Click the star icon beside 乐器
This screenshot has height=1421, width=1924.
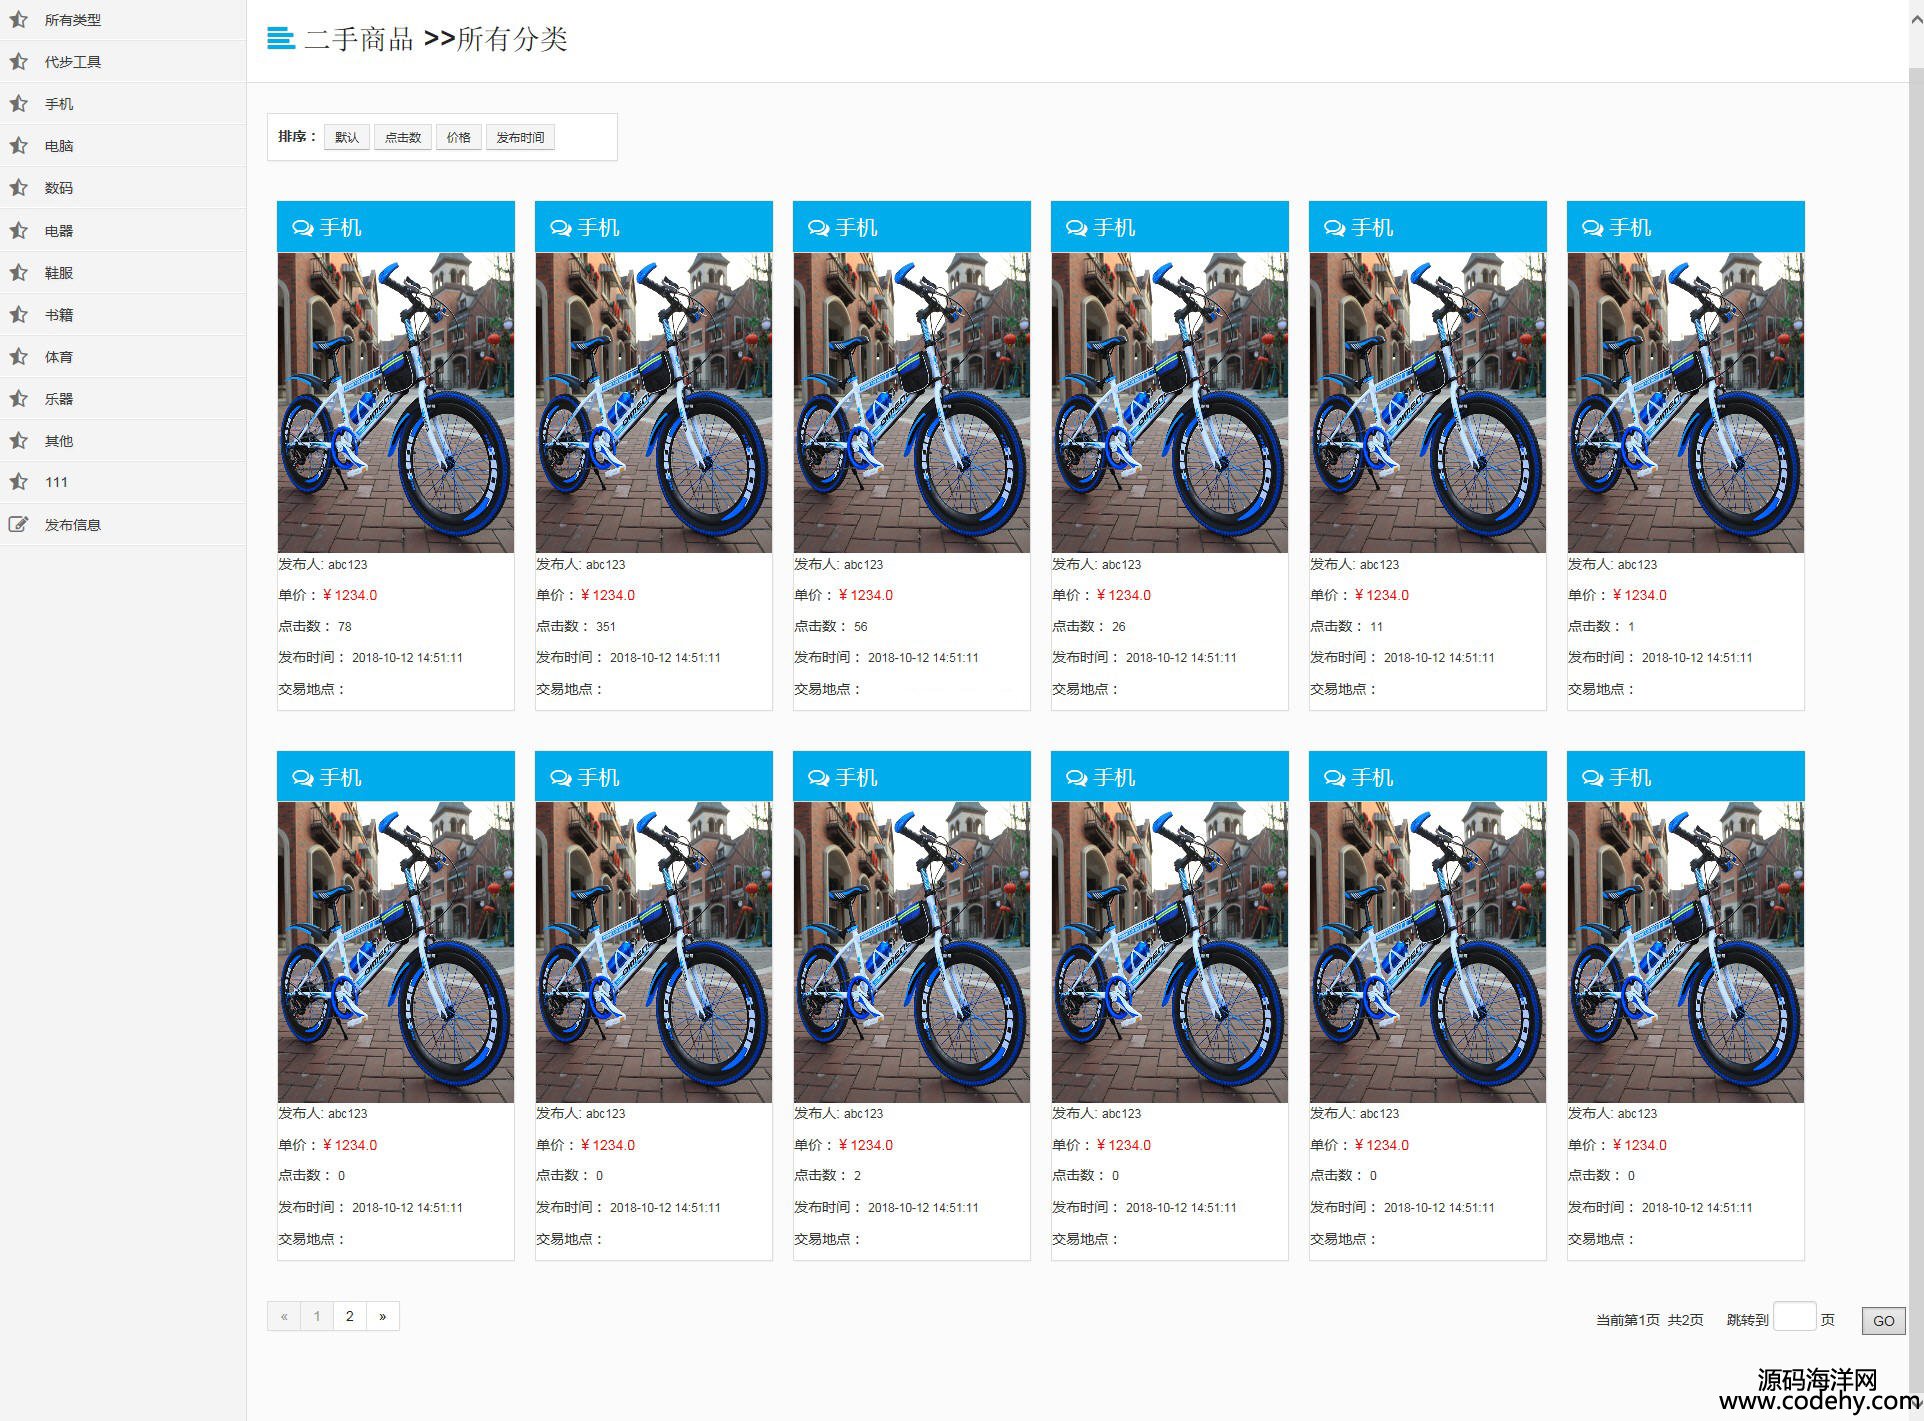(x=18, y=398)
